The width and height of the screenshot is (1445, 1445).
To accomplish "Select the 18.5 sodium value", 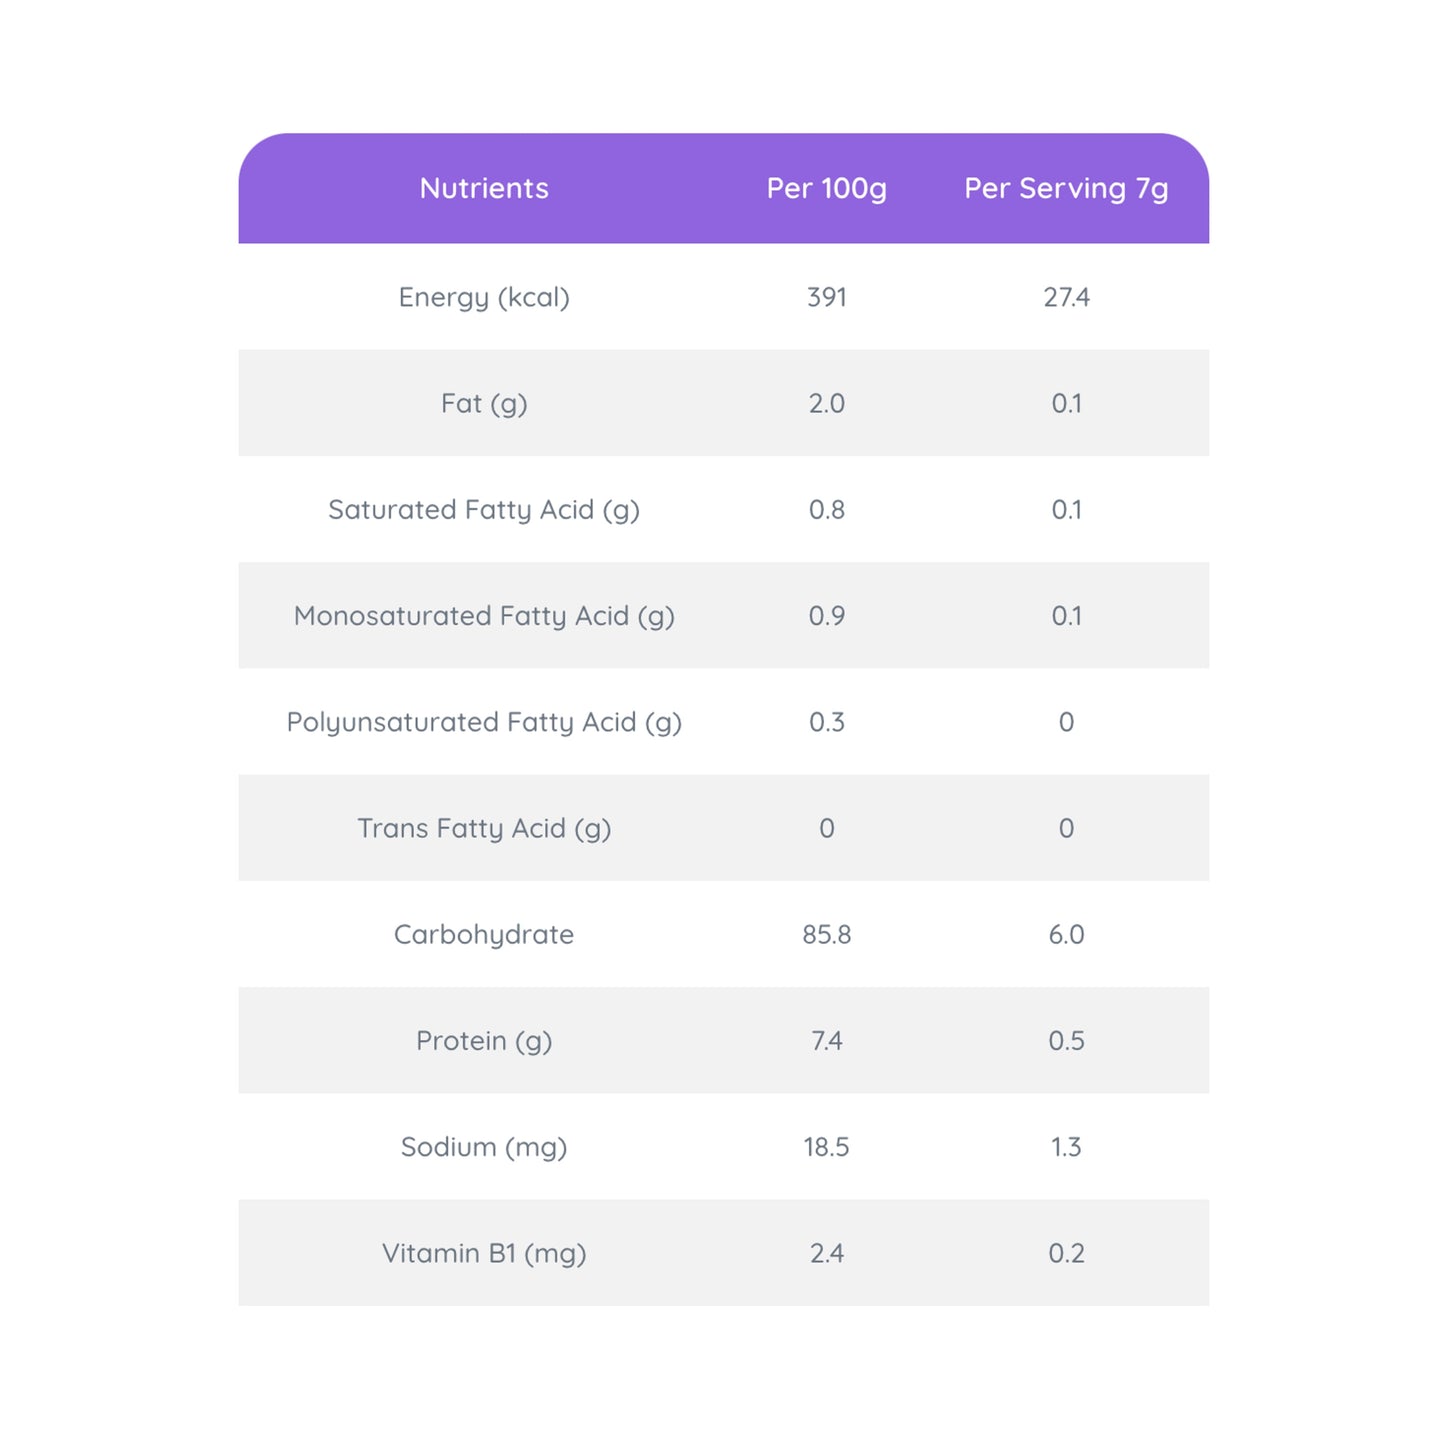I will [826, 1147].
